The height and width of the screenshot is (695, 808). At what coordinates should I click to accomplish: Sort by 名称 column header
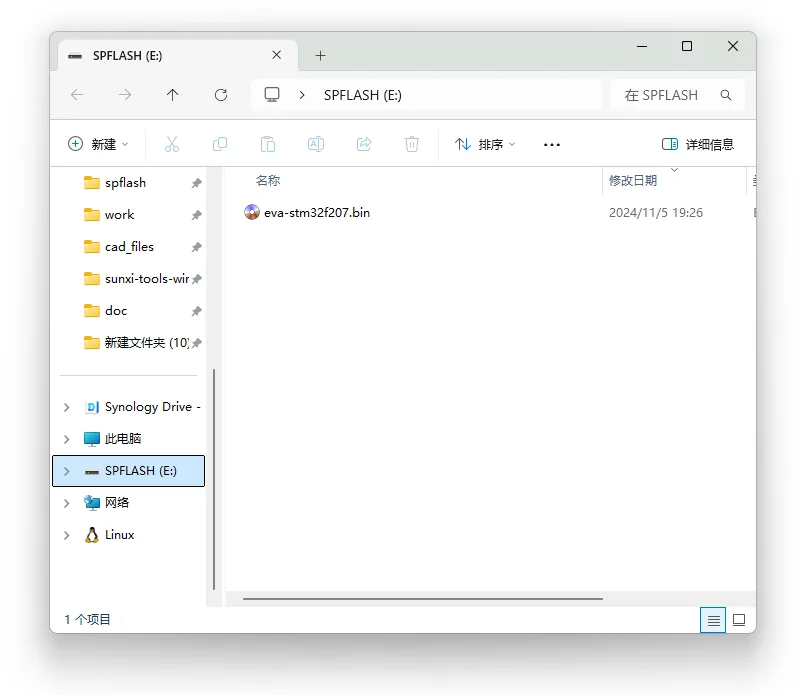tap(268, 181)
